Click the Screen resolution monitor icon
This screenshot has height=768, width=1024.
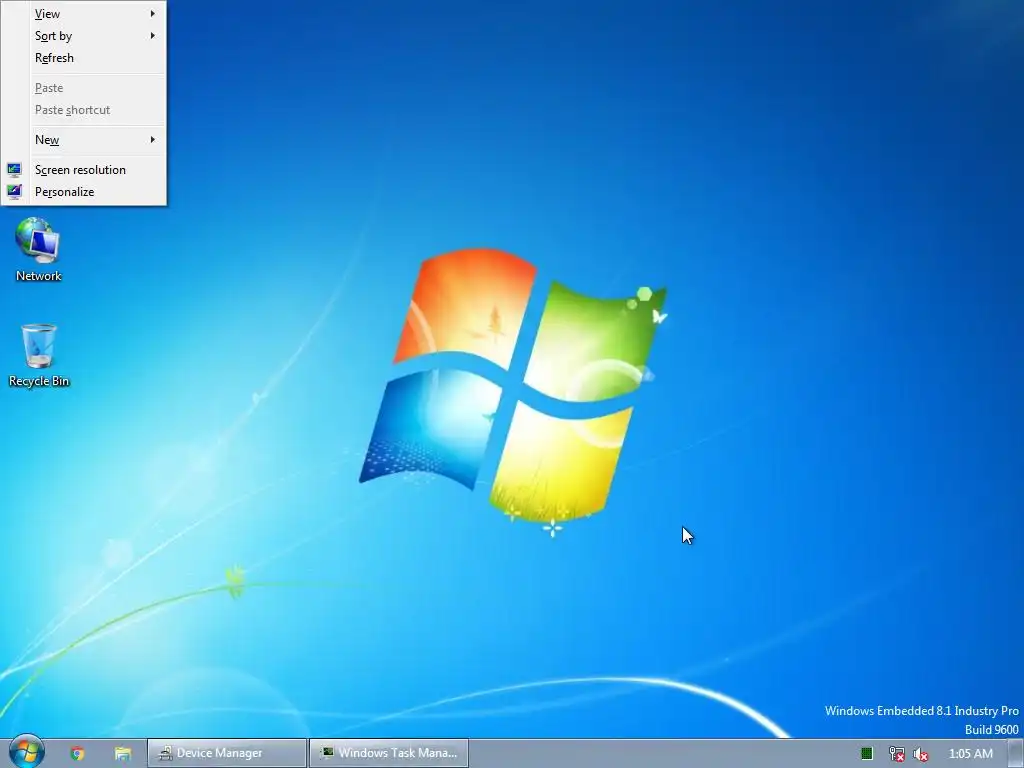point(14,170)
